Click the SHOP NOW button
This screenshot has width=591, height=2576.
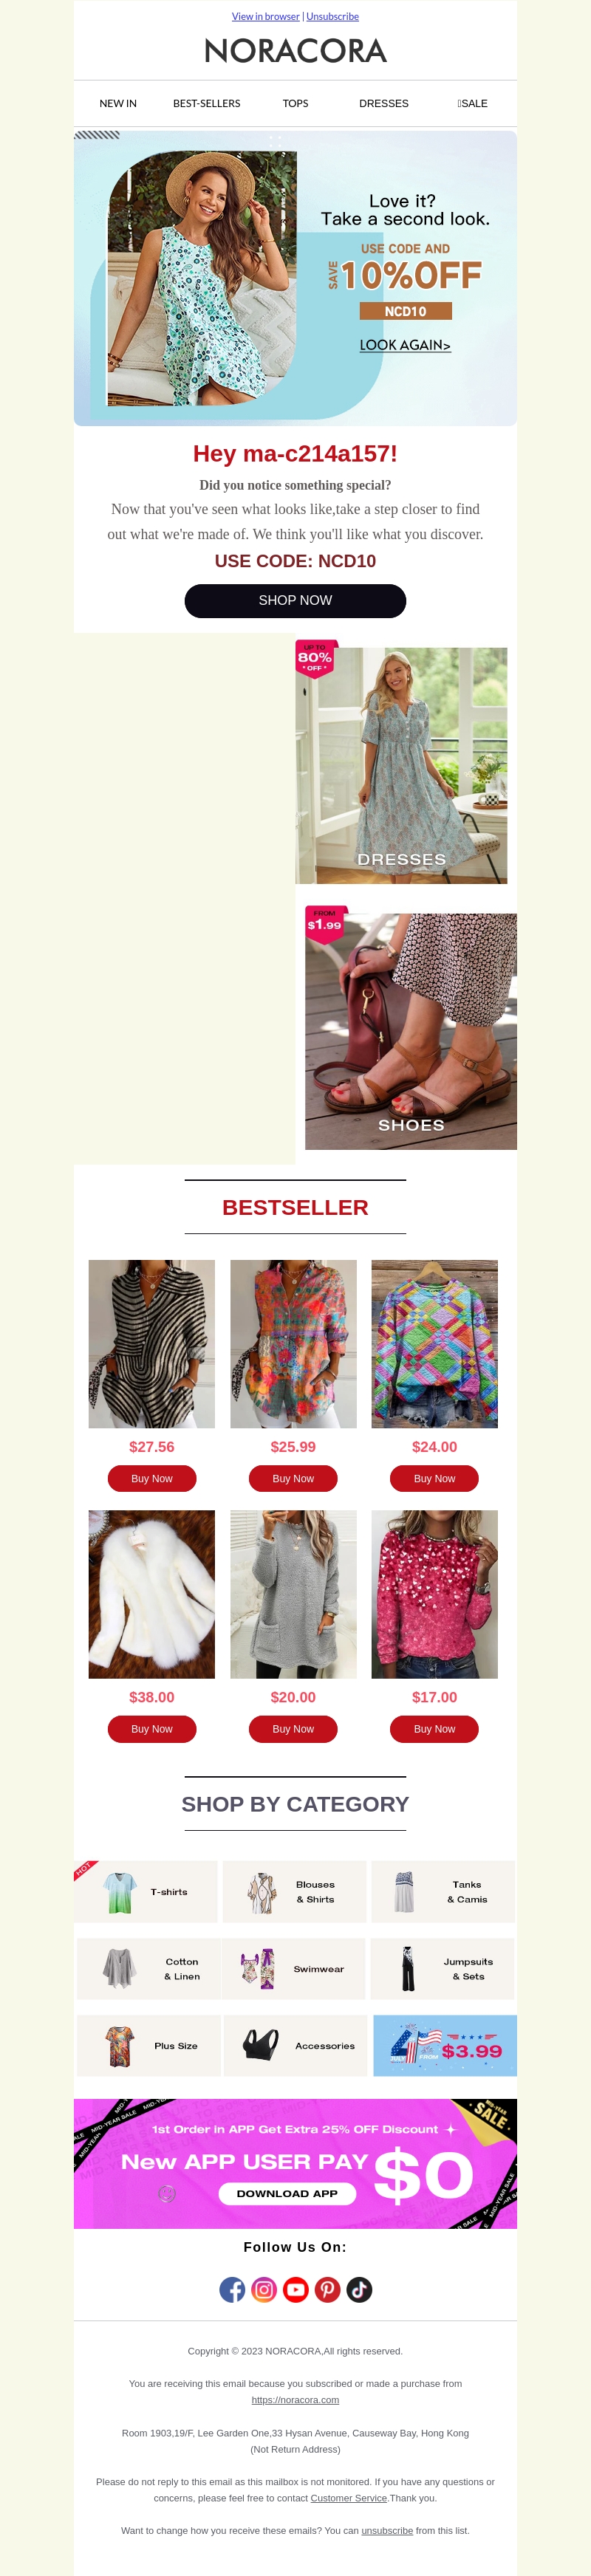click(x=295, y=600)
